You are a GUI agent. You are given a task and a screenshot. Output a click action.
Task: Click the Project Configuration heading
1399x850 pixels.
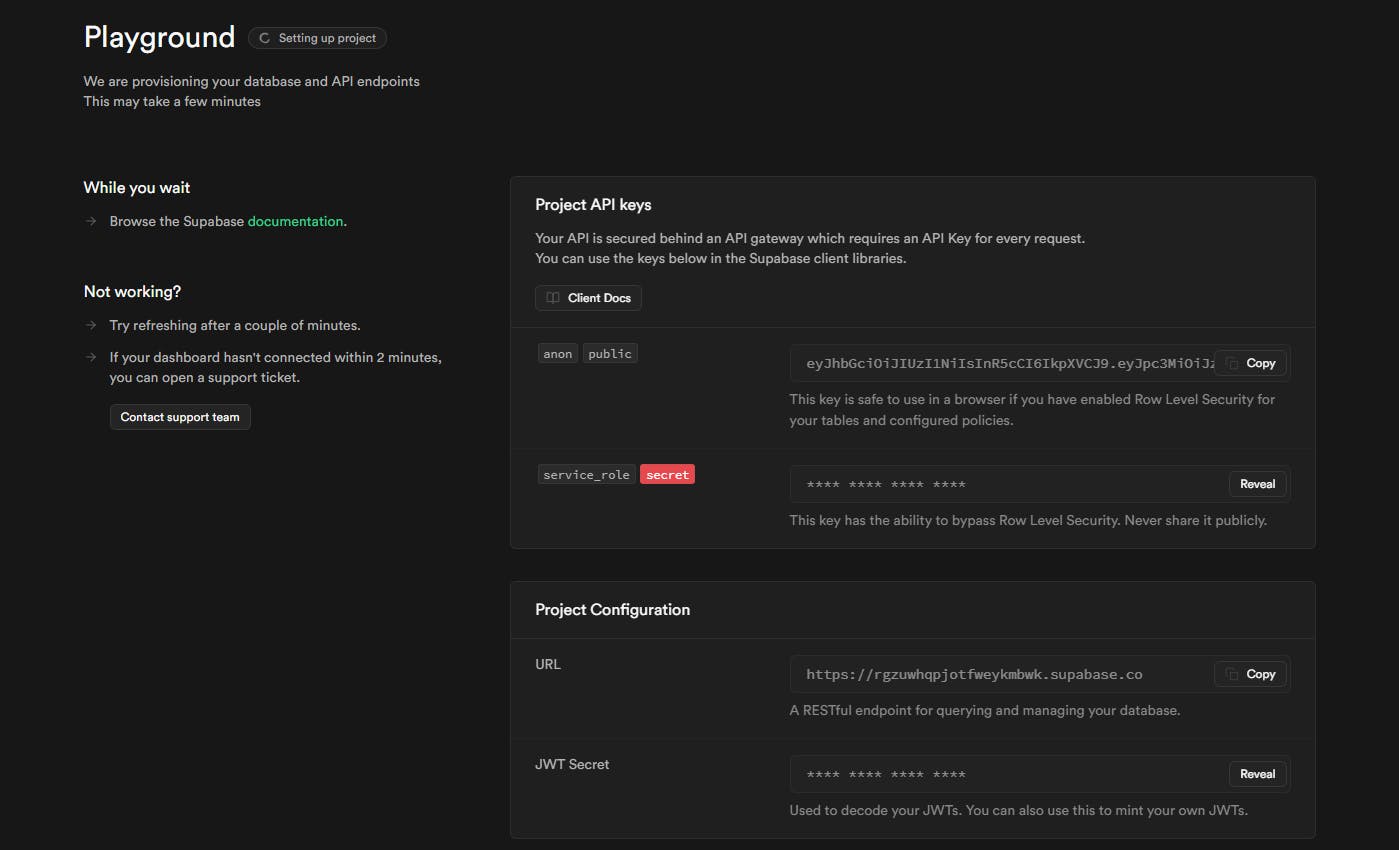pos(612,610)
